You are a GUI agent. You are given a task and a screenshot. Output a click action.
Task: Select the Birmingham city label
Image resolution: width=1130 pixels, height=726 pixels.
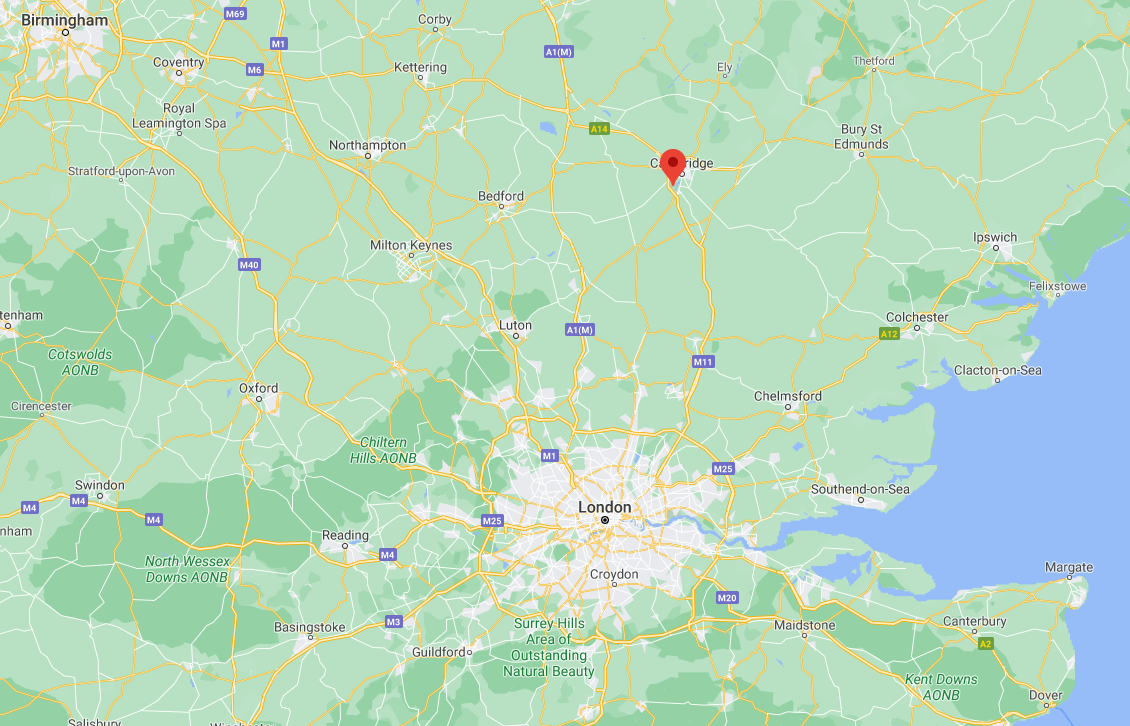coord(65,20)
